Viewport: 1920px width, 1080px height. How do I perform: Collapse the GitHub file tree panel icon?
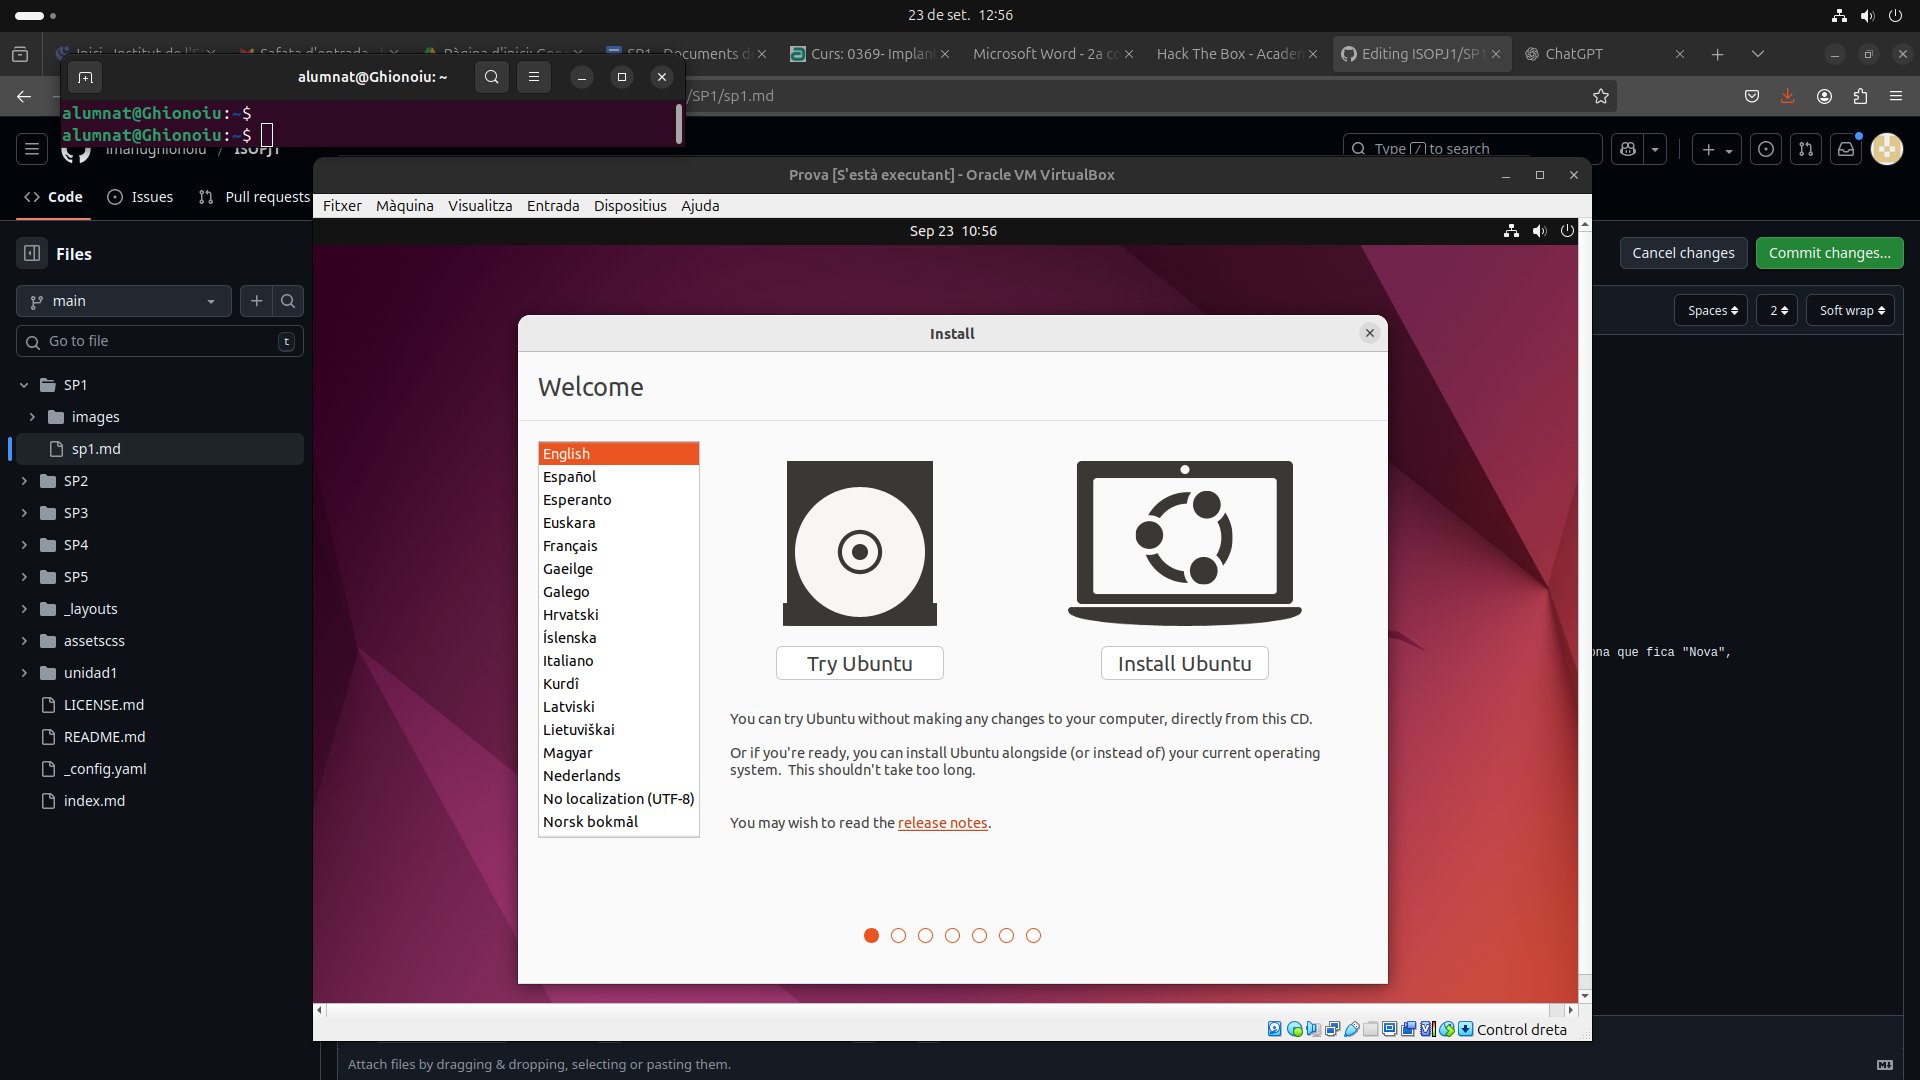tap(32, 254)
